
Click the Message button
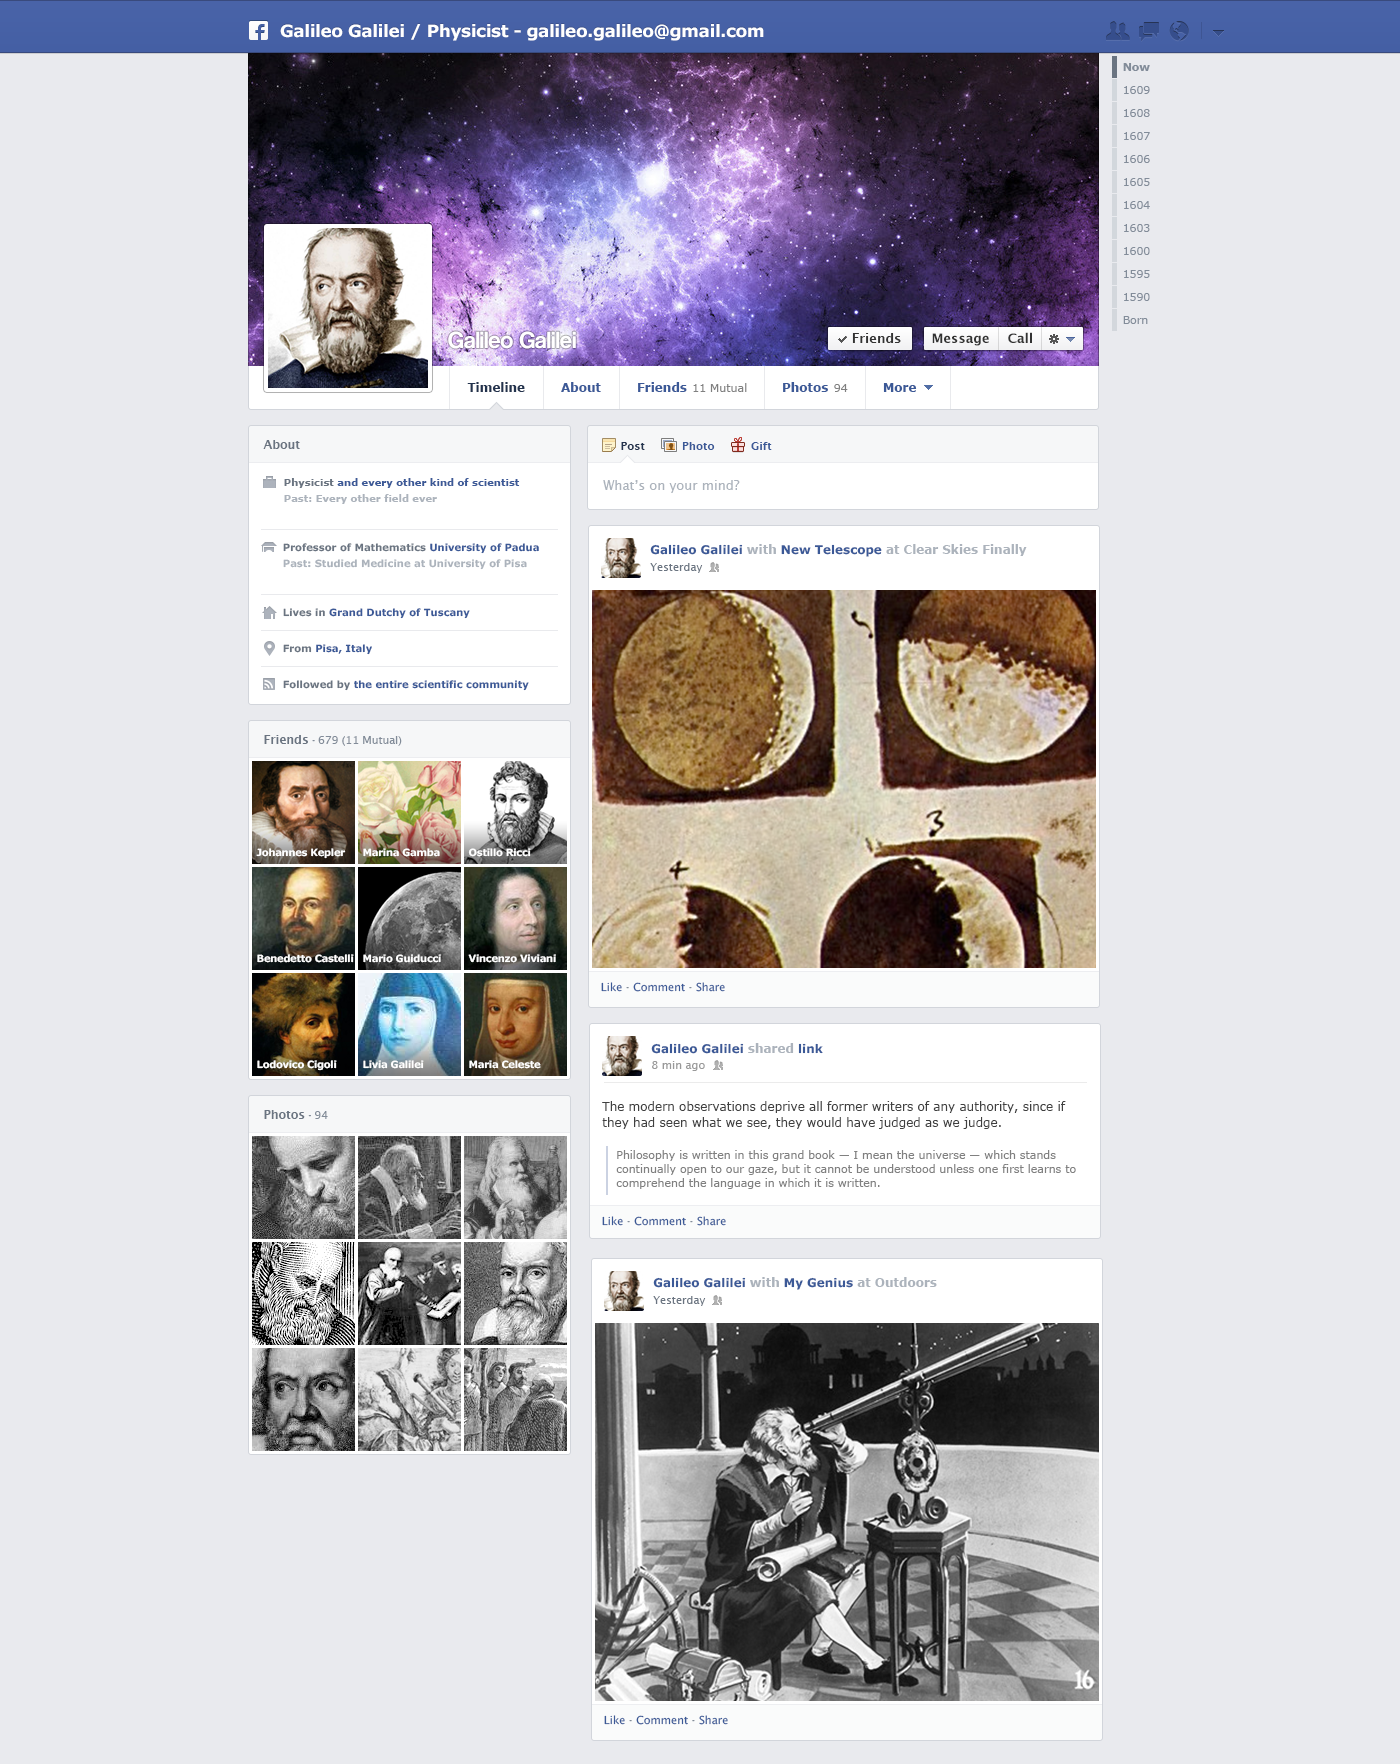pyautogui.click(x=960, y=338)
